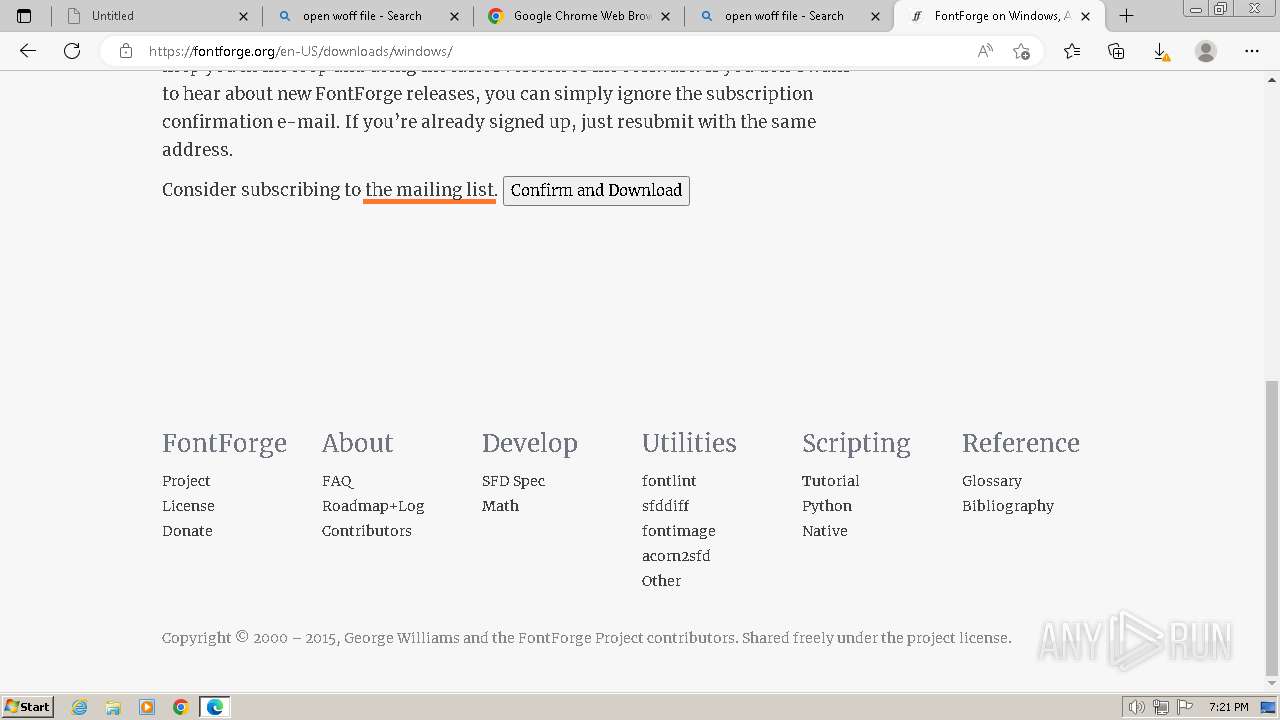Open the volume speaker tray icon

(x=1137, y=707)
